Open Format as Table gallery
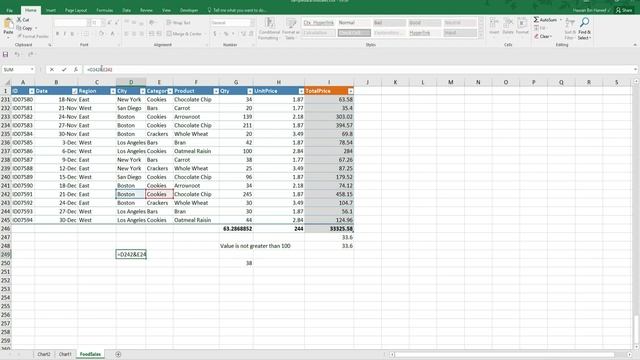The width and height of the screenshot is (640, 360). coord(291,29)
